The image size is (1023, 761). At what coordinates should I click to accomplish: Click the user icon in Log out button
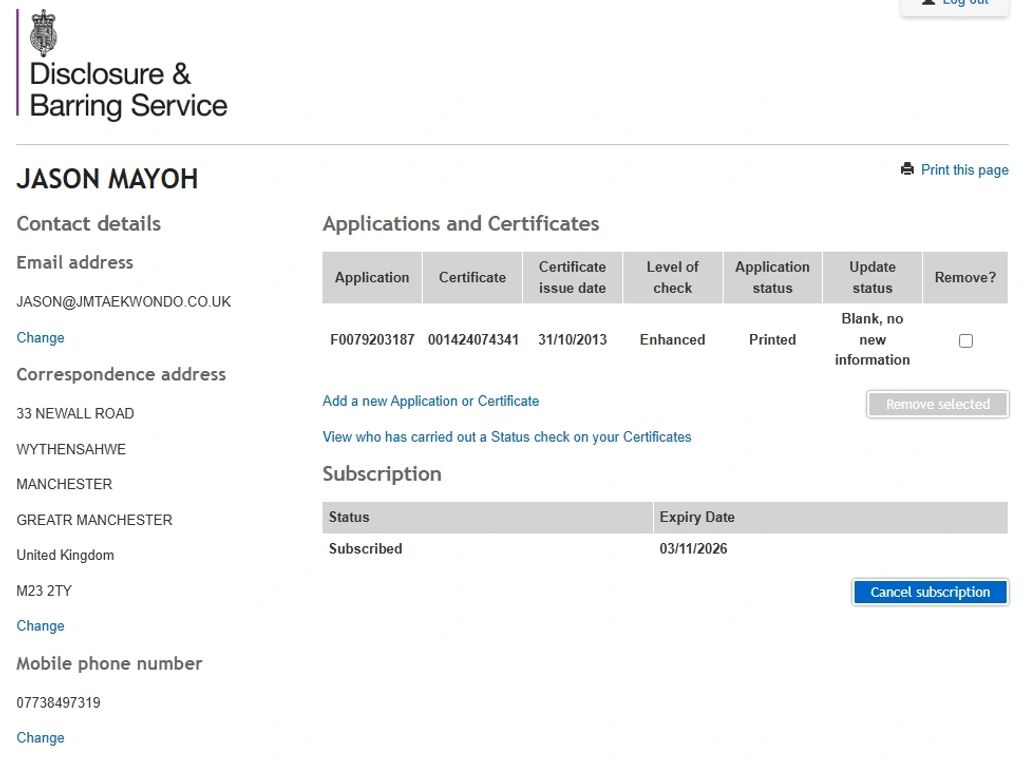(928, 3)
